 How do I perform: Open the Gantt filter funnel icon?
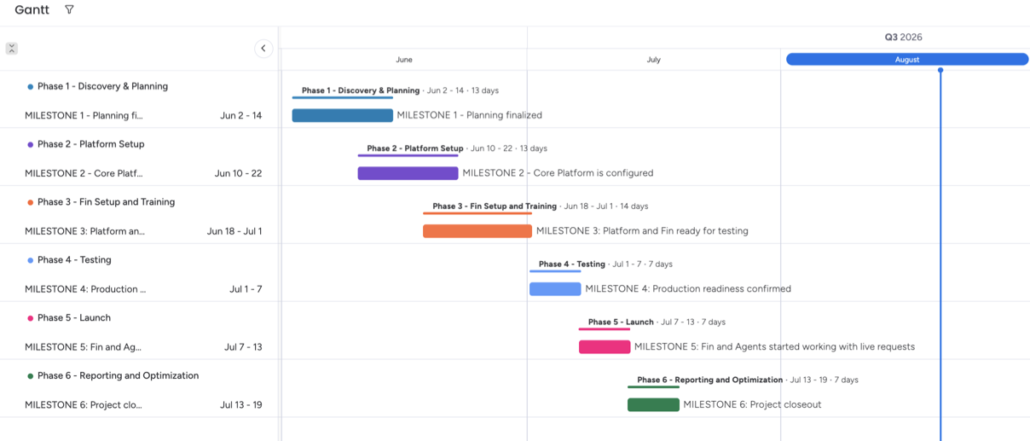point(70,10)
